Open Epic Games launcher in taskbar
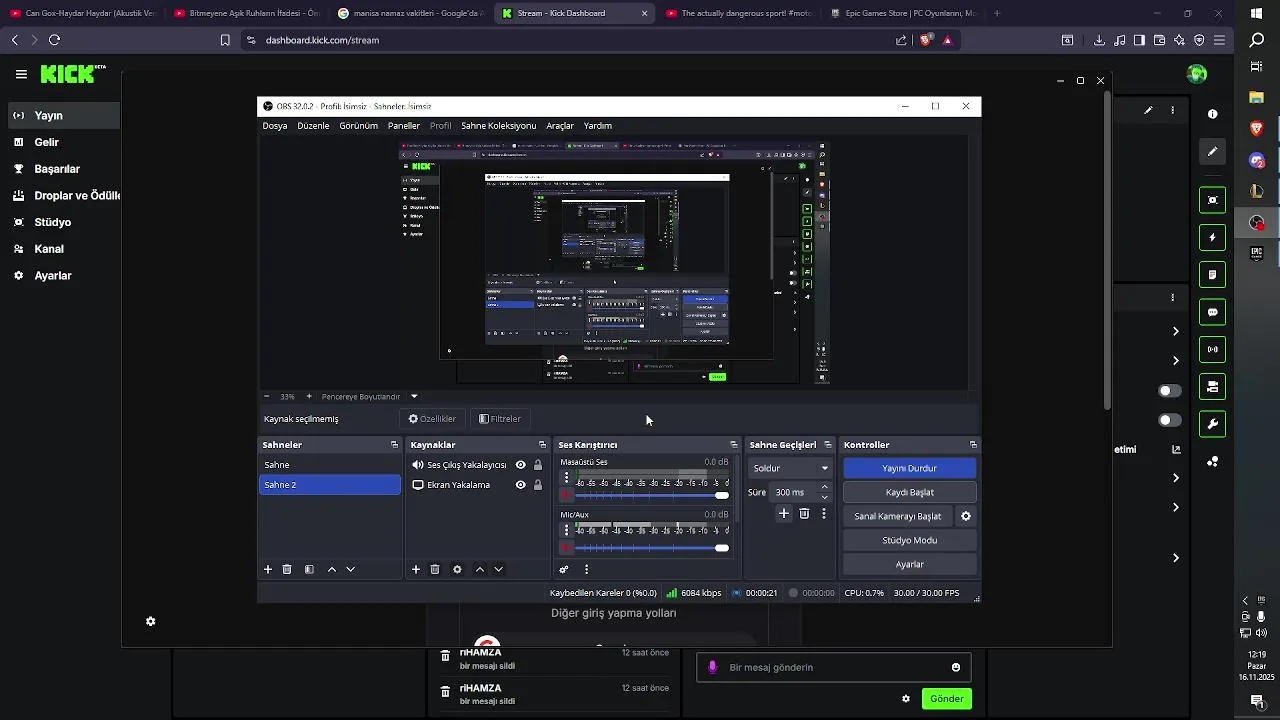Image resolution: width=1280 pixels, height=720 pixels. [1257, 254]
